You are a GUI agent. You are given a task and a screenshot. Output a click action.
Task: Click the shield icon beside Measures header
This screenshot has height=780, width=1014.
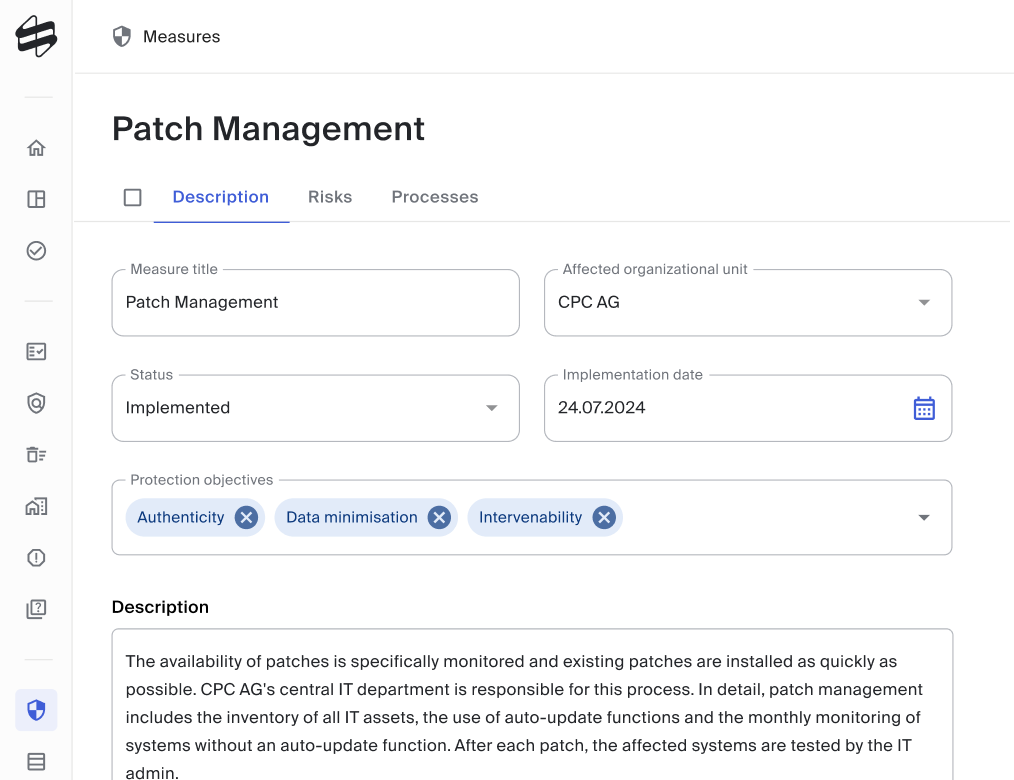[x=122, y=37]
